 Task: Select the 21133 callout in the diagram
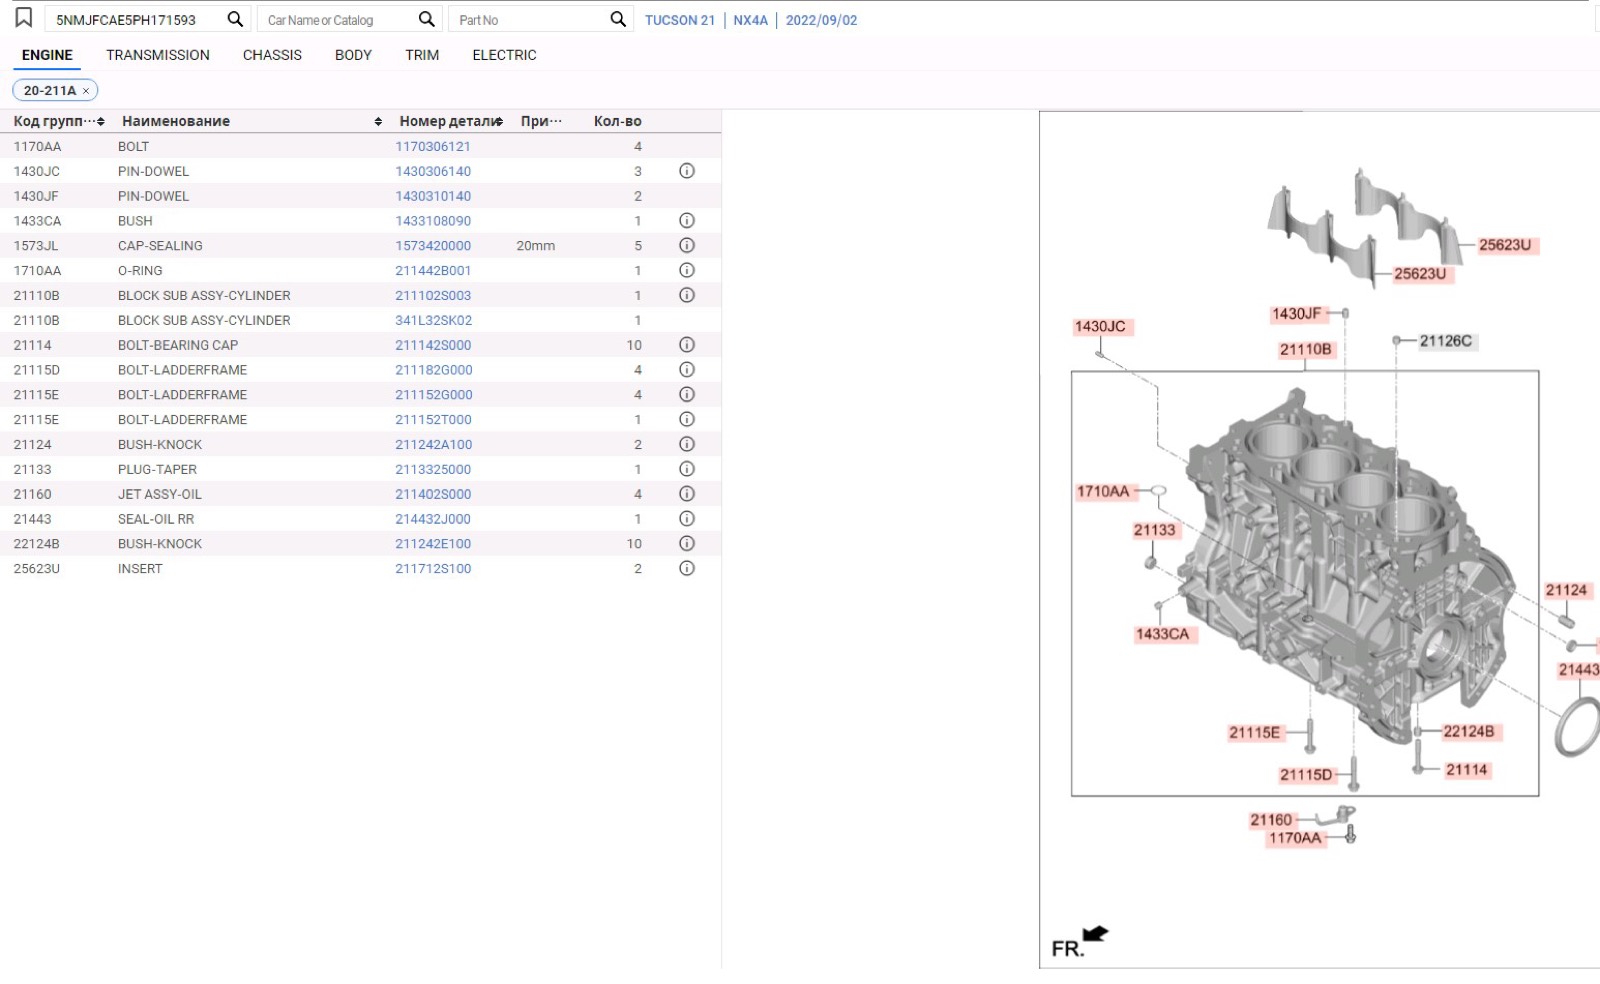(1154, 530)
